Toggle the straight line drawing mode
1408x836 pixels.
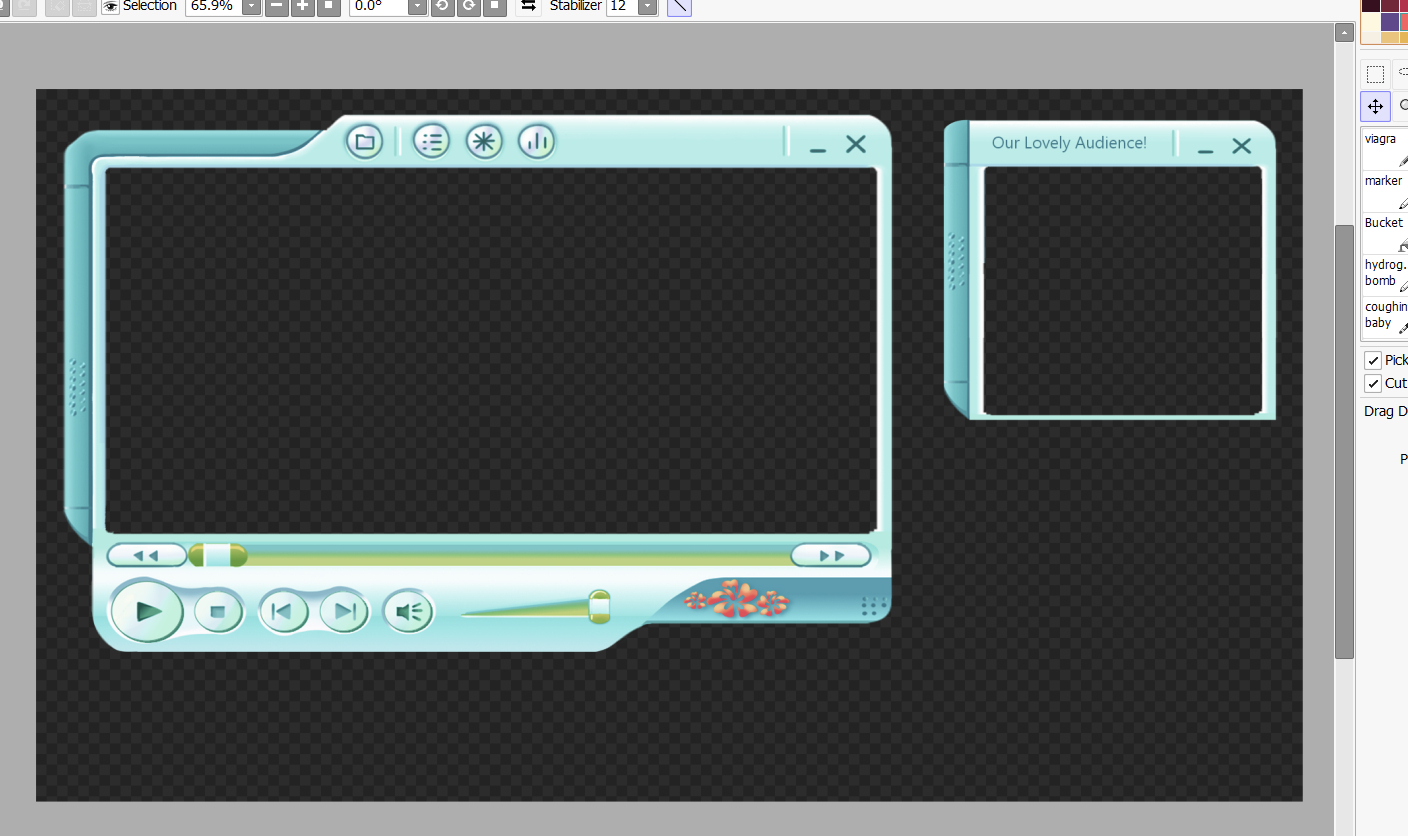click(x=679, y=6)
